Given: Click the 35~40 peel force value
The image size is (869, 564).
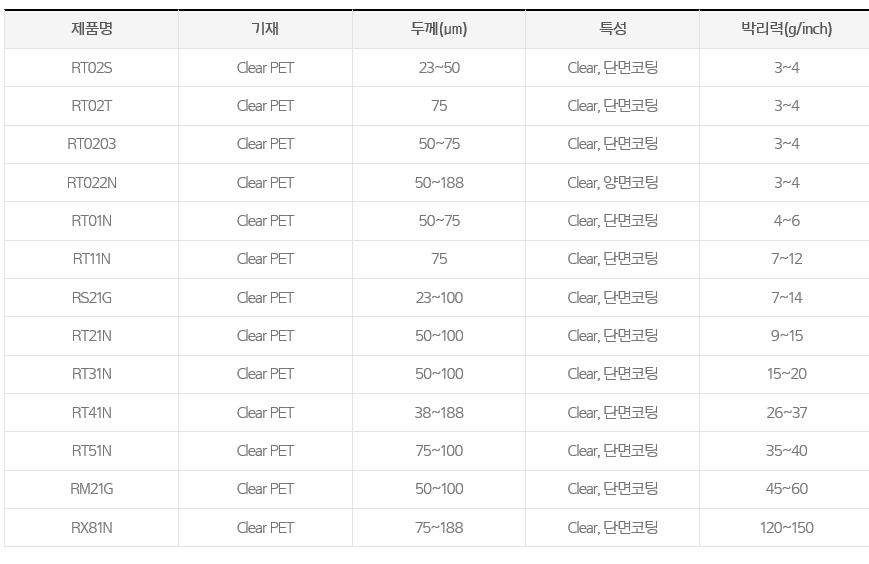Looking at the screenshot, I should [x=786, y=451].
